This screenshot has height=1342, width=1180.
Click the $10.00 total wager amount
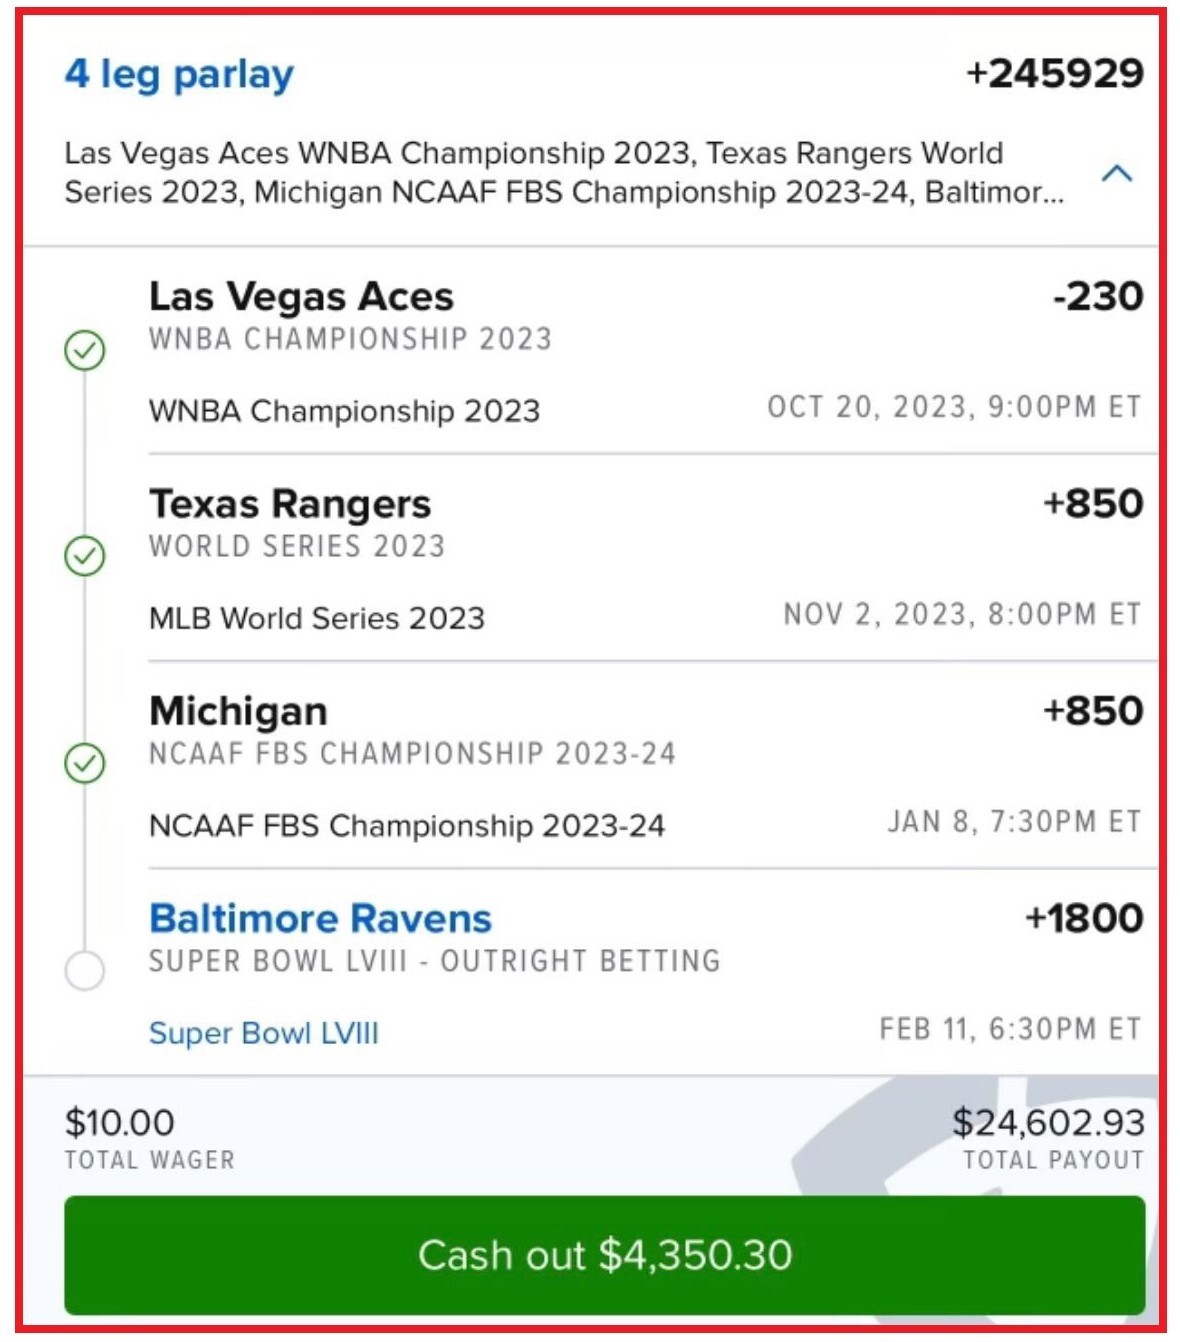tap(119, 1122)
